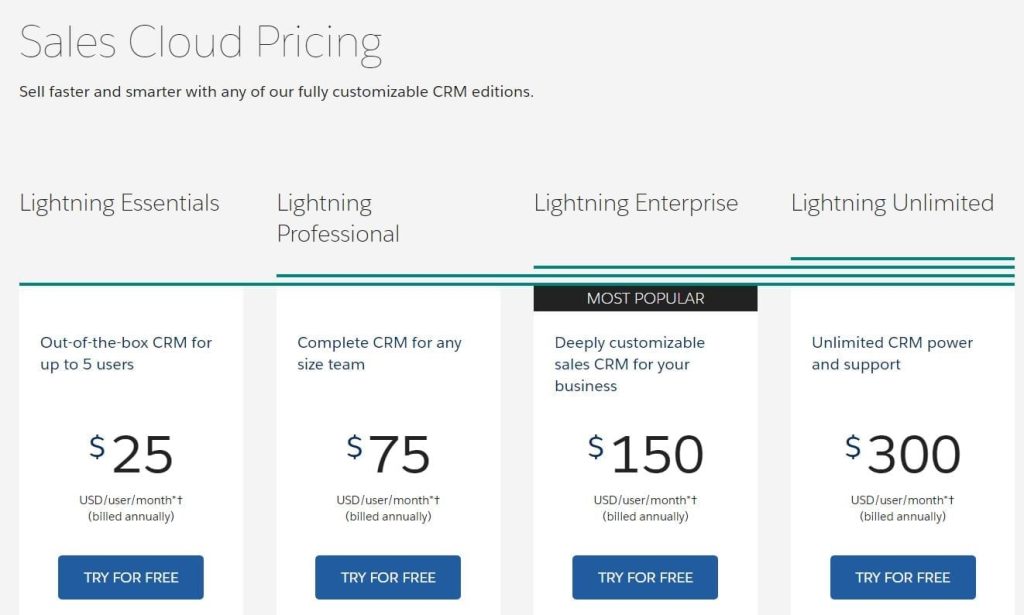Click the $300 price
1024x615 pixels.
(903, 454)
